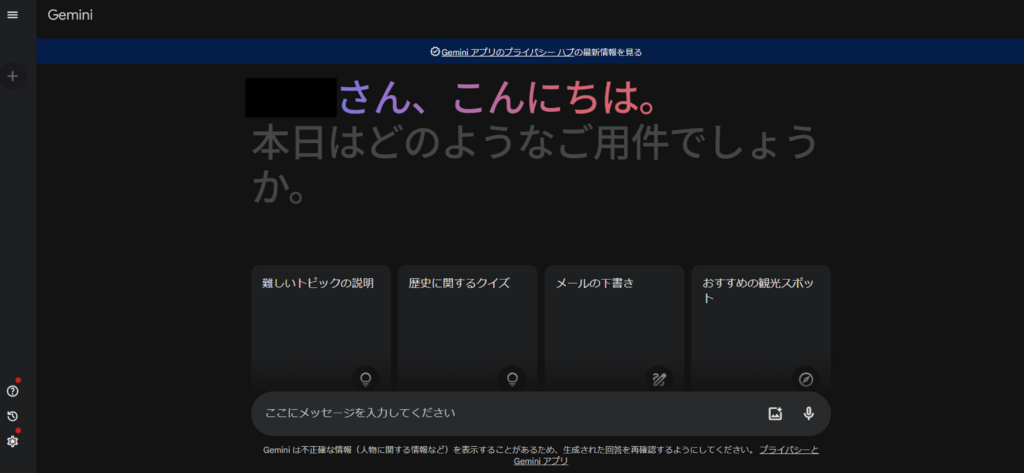Open the activity history clock icon
Viewport: 1024px width, 473px height.
12,416
